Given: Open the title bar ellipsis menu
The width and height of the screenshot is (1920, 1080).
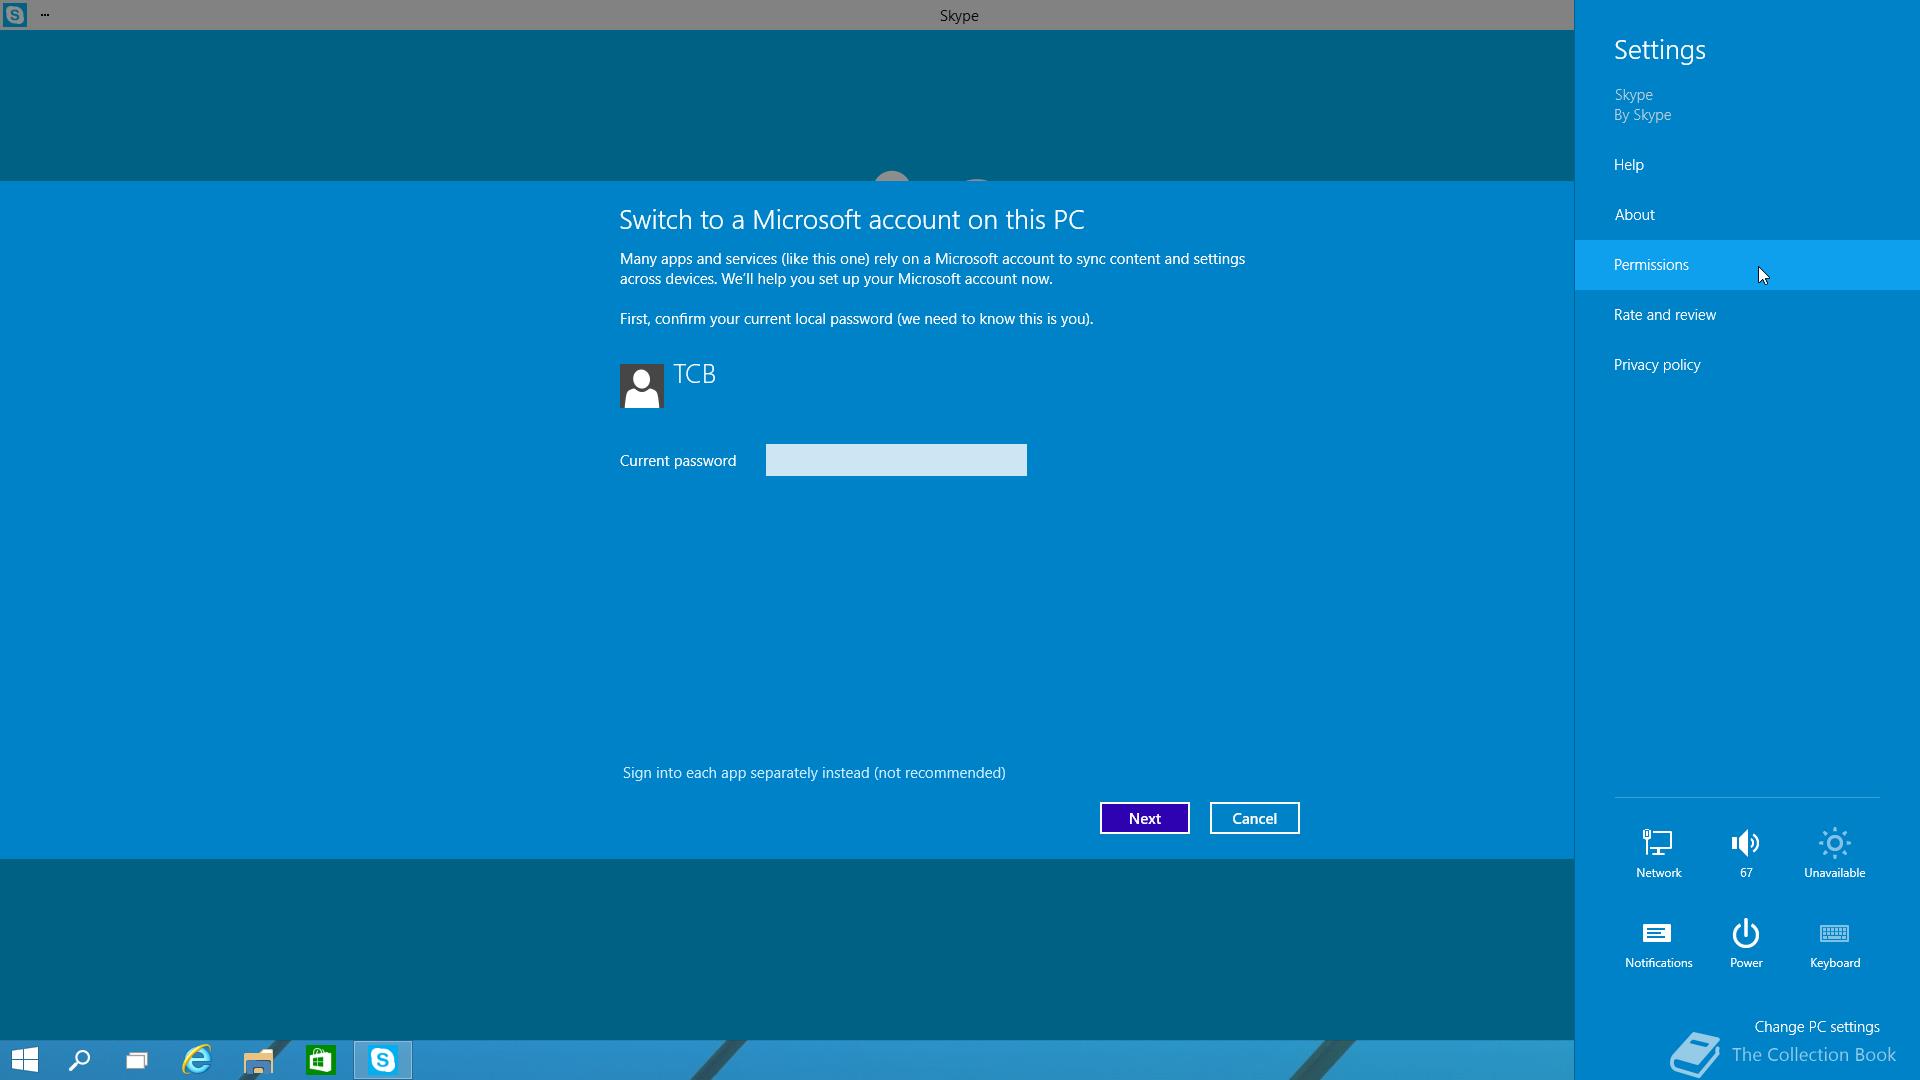Looking at the screenshot, I should point(45,15).
